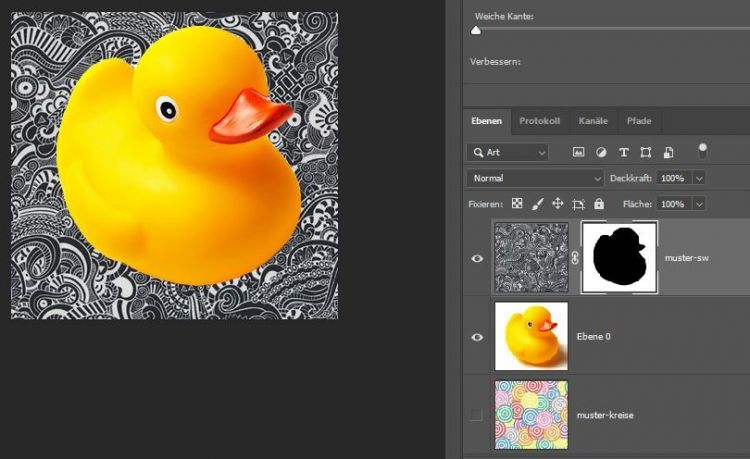Select the Ebene 0 duck thumbnail
Image resolution: width=750 pixels, height=459 pixels.
(x=531, y=336)
